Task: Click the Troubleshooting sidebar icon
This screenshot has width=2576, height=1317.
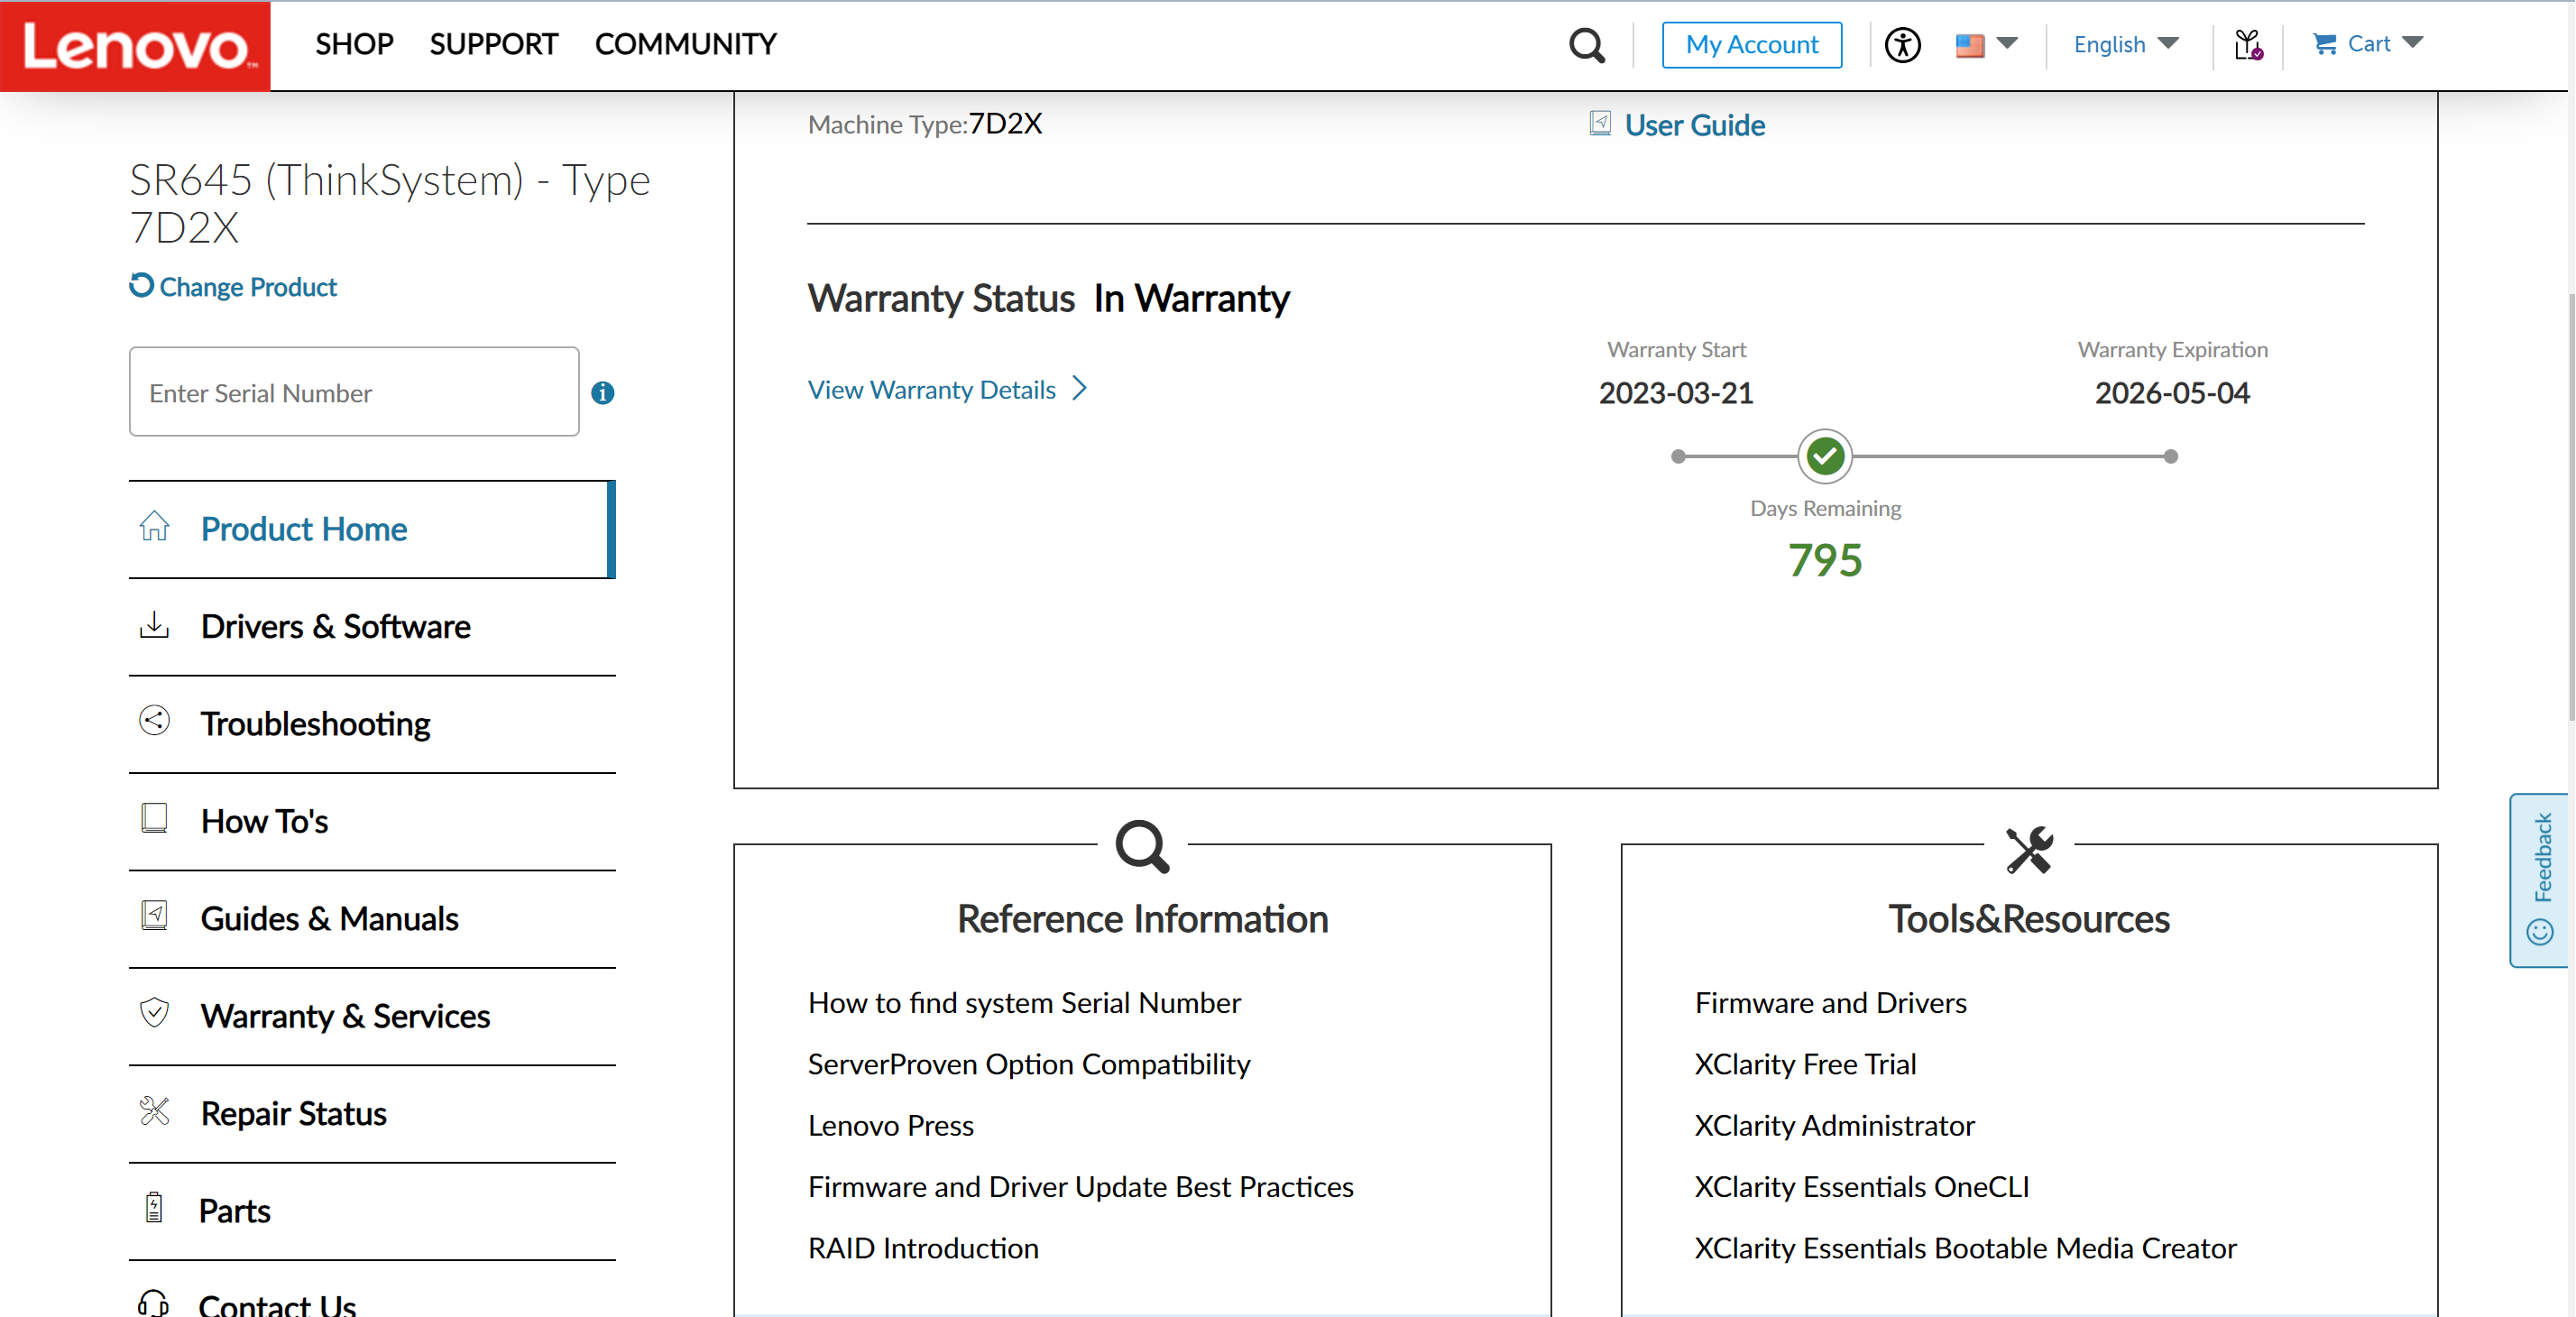Action: coord(154,721)
